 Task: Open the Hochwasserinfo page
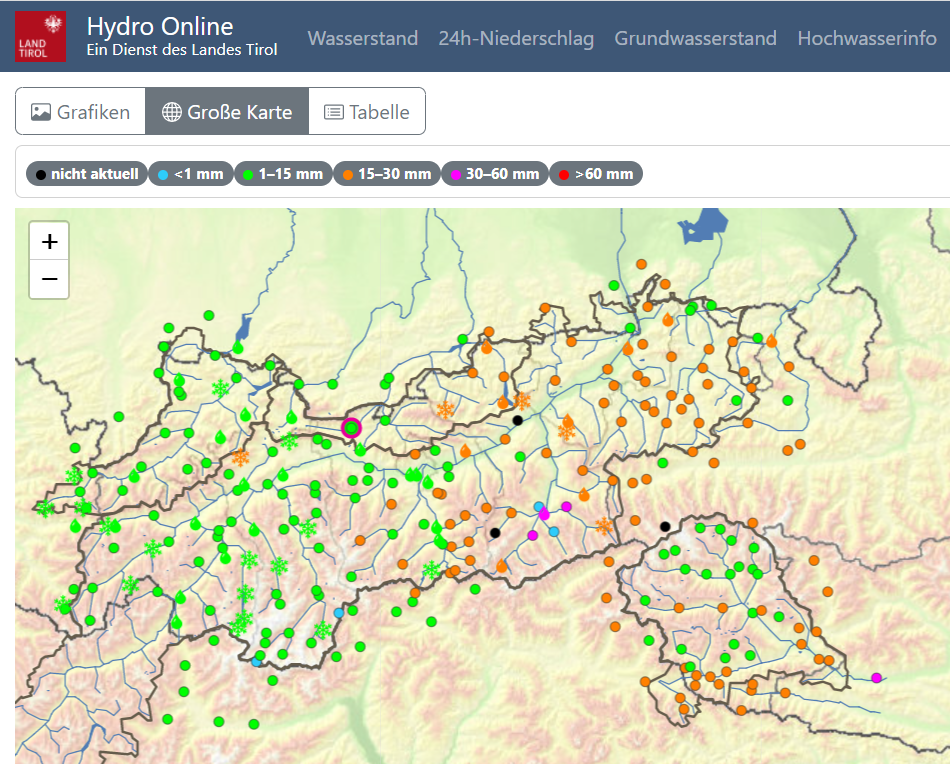tap(867, 38)
